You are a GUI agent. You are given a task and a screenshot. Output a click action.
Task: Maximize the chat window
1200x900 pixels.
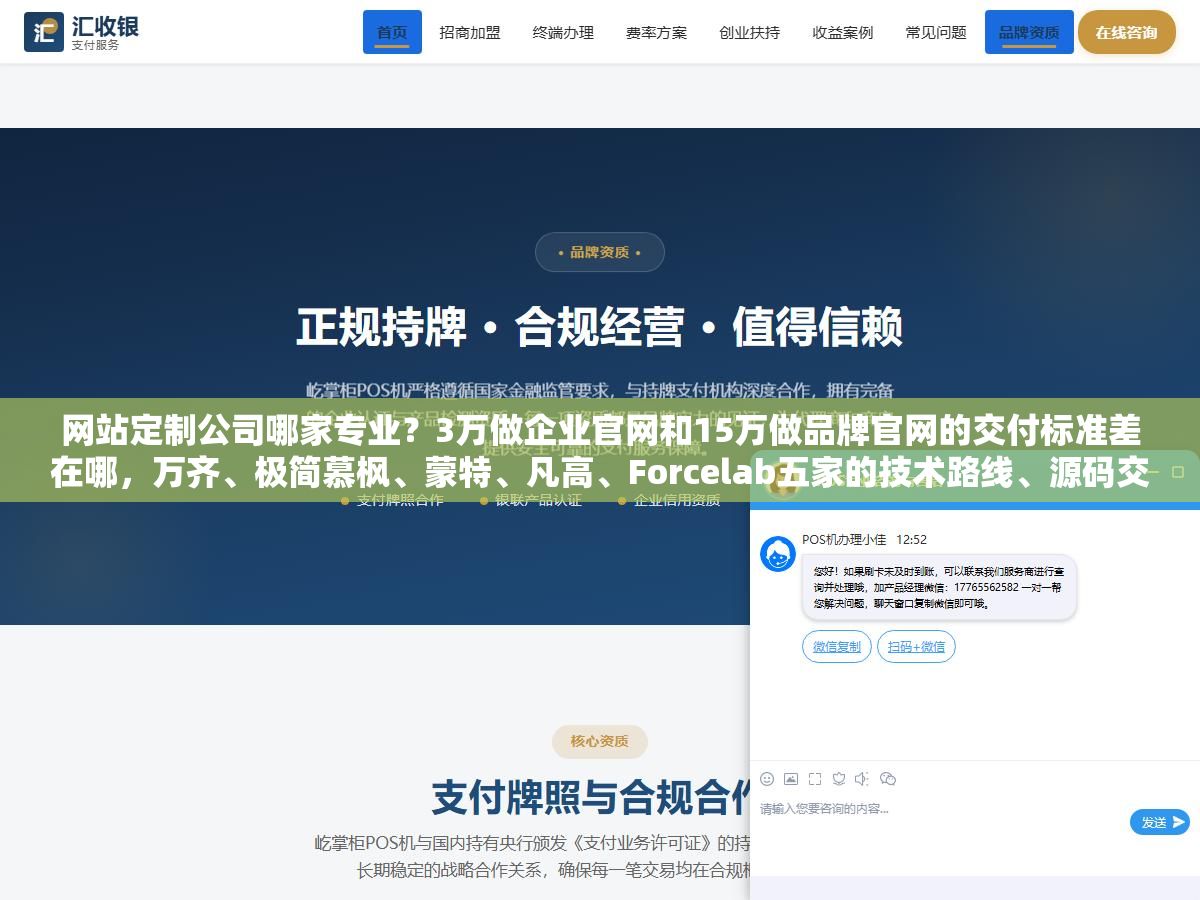tap(1179, 471)
